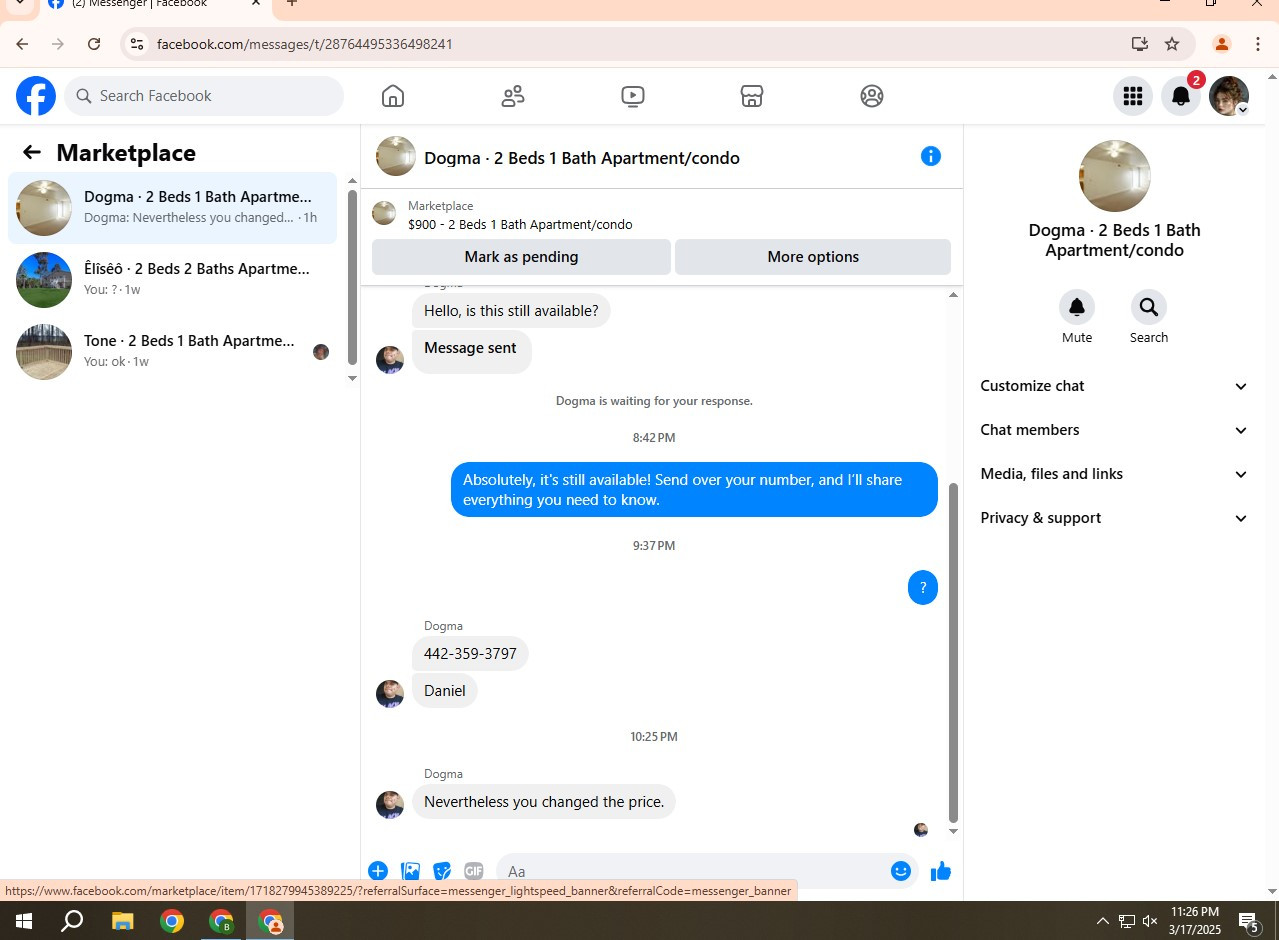The width and height of the screenshot is (1279, 940).
Task: Reload the page in browser toolbar
Action: 94,44
